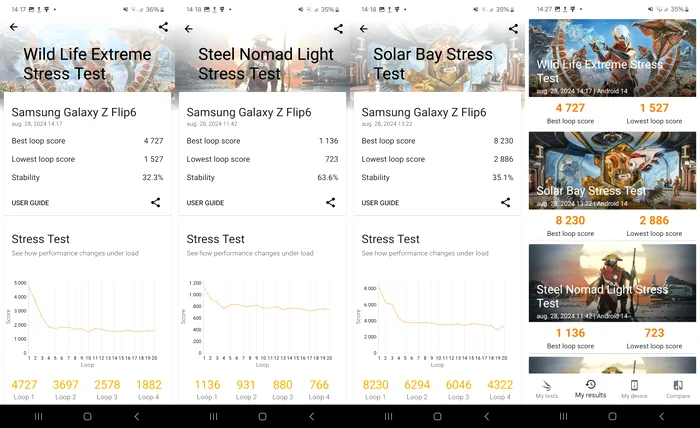Click best loop score 8 230 in results list
Image resolution: width=700 pixels, height=428 pixels.
570,220
